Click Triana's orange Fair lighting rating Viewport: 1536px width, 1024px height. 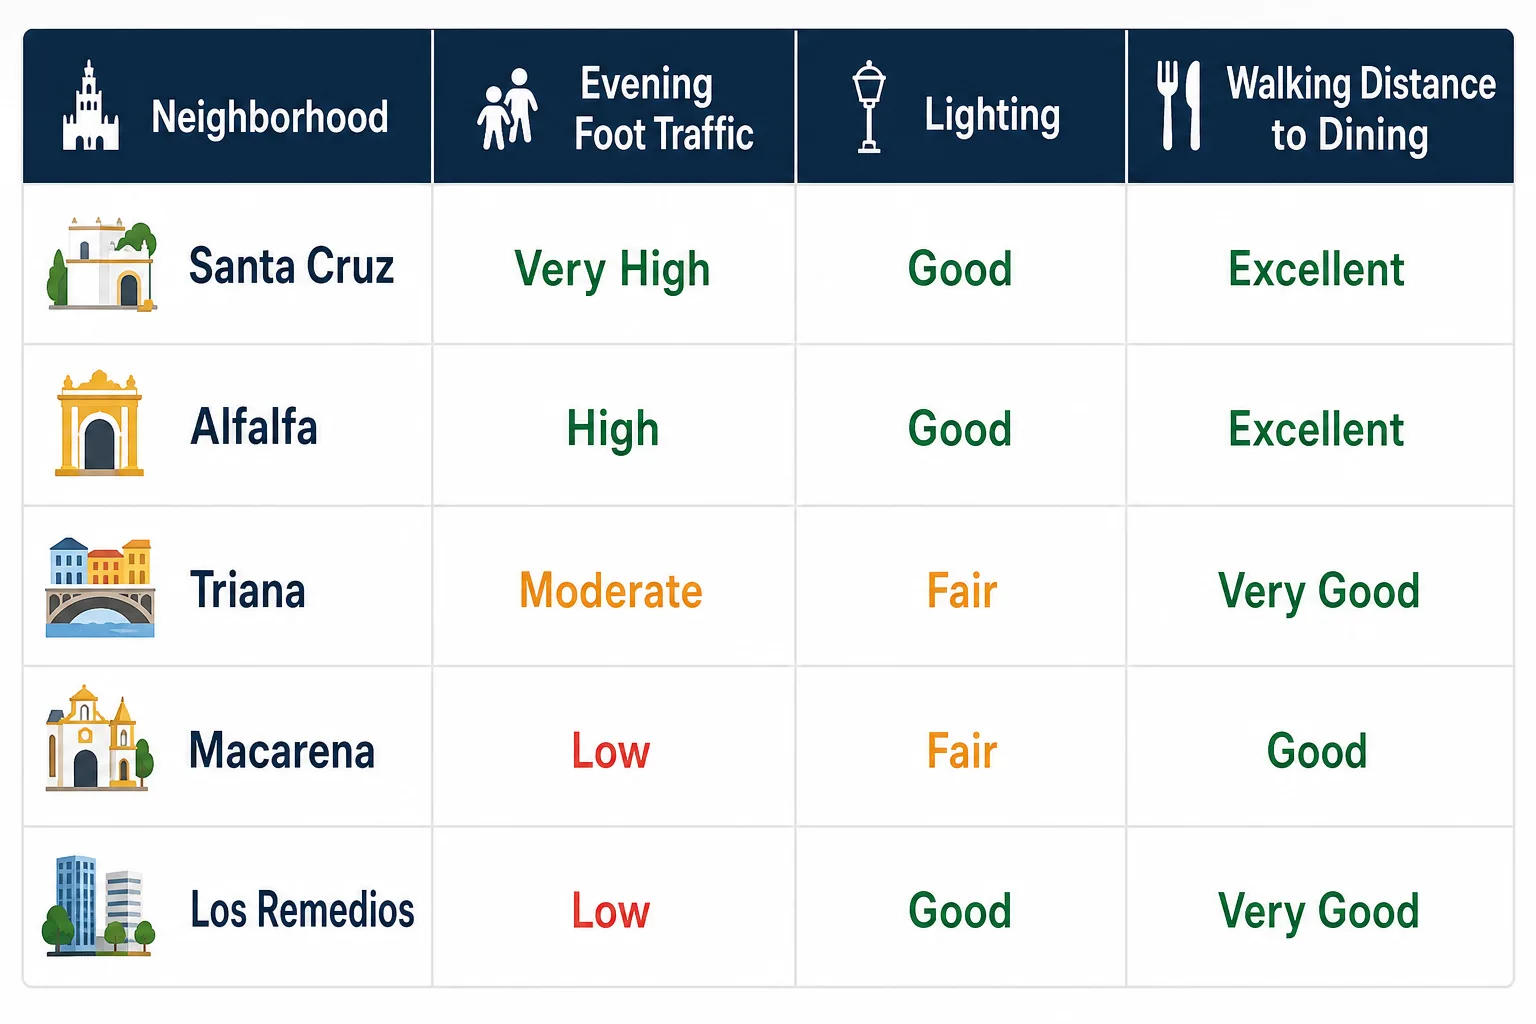coord(962,590)
